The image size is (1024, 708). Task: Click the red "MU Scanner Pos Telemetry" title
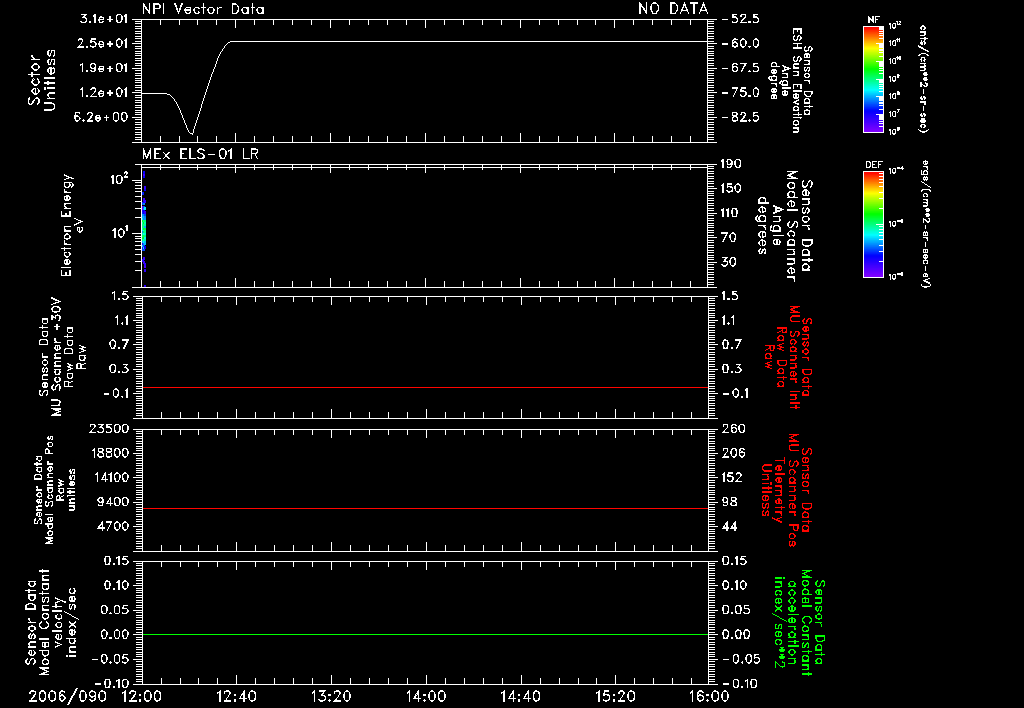788,490
